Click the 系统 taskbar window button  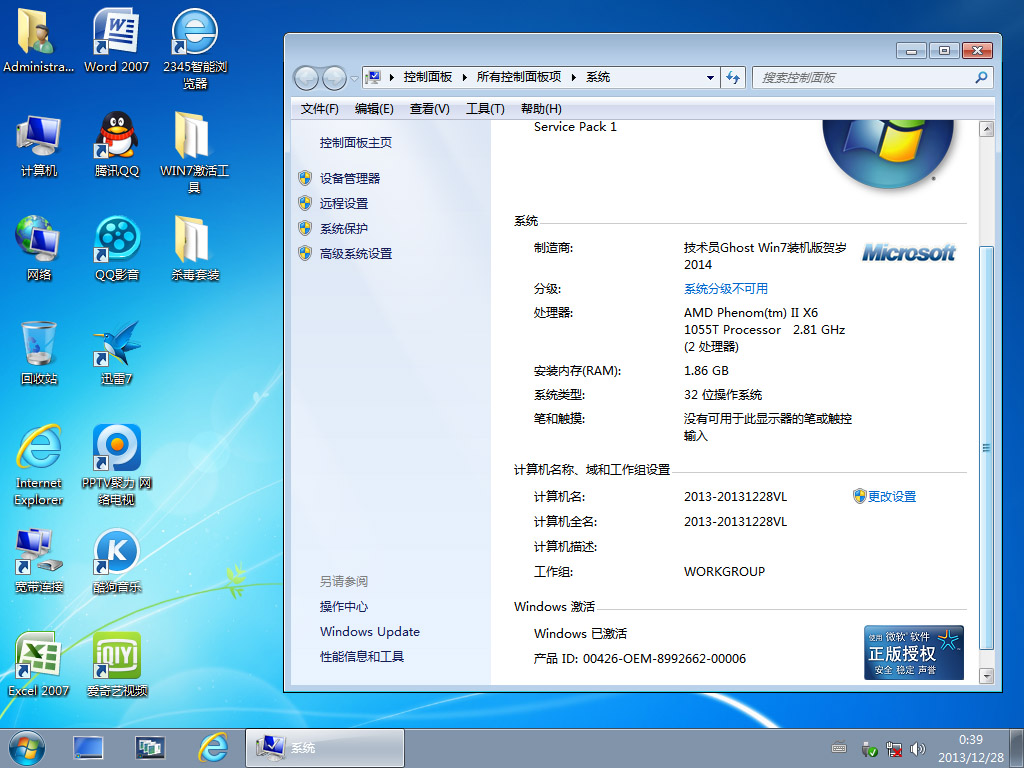[x=325, y=748]
